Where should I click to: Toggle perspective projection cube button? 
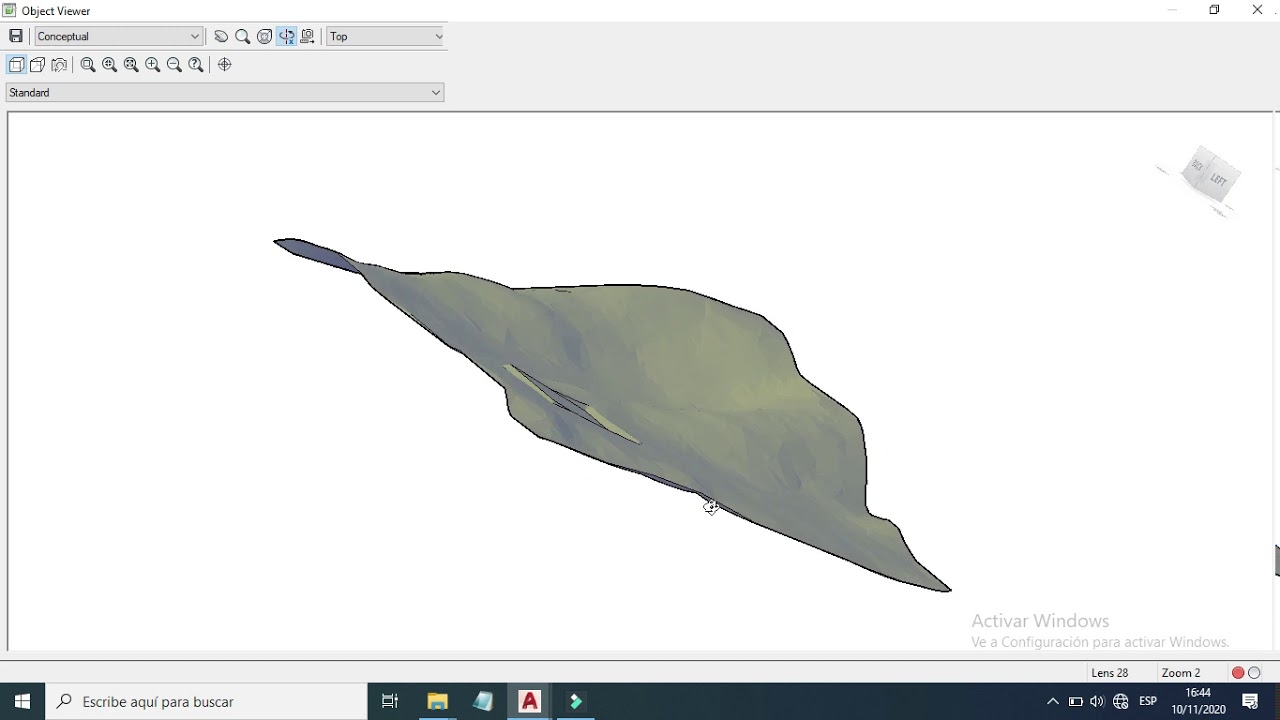[x=38, y=64]
